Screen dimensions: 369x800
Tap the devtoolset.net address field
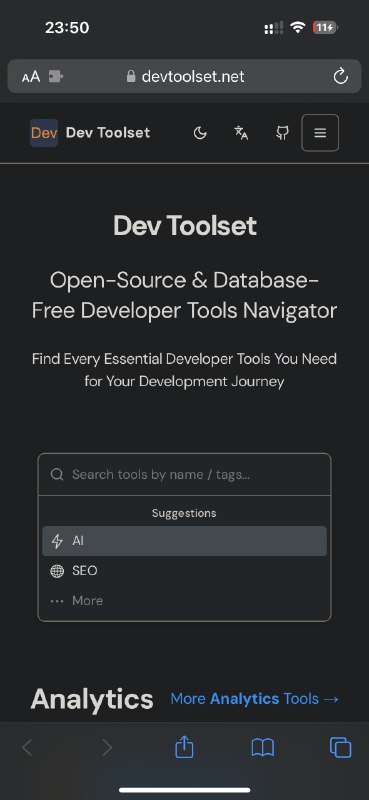pyautogui.click(x=184, y=77)
